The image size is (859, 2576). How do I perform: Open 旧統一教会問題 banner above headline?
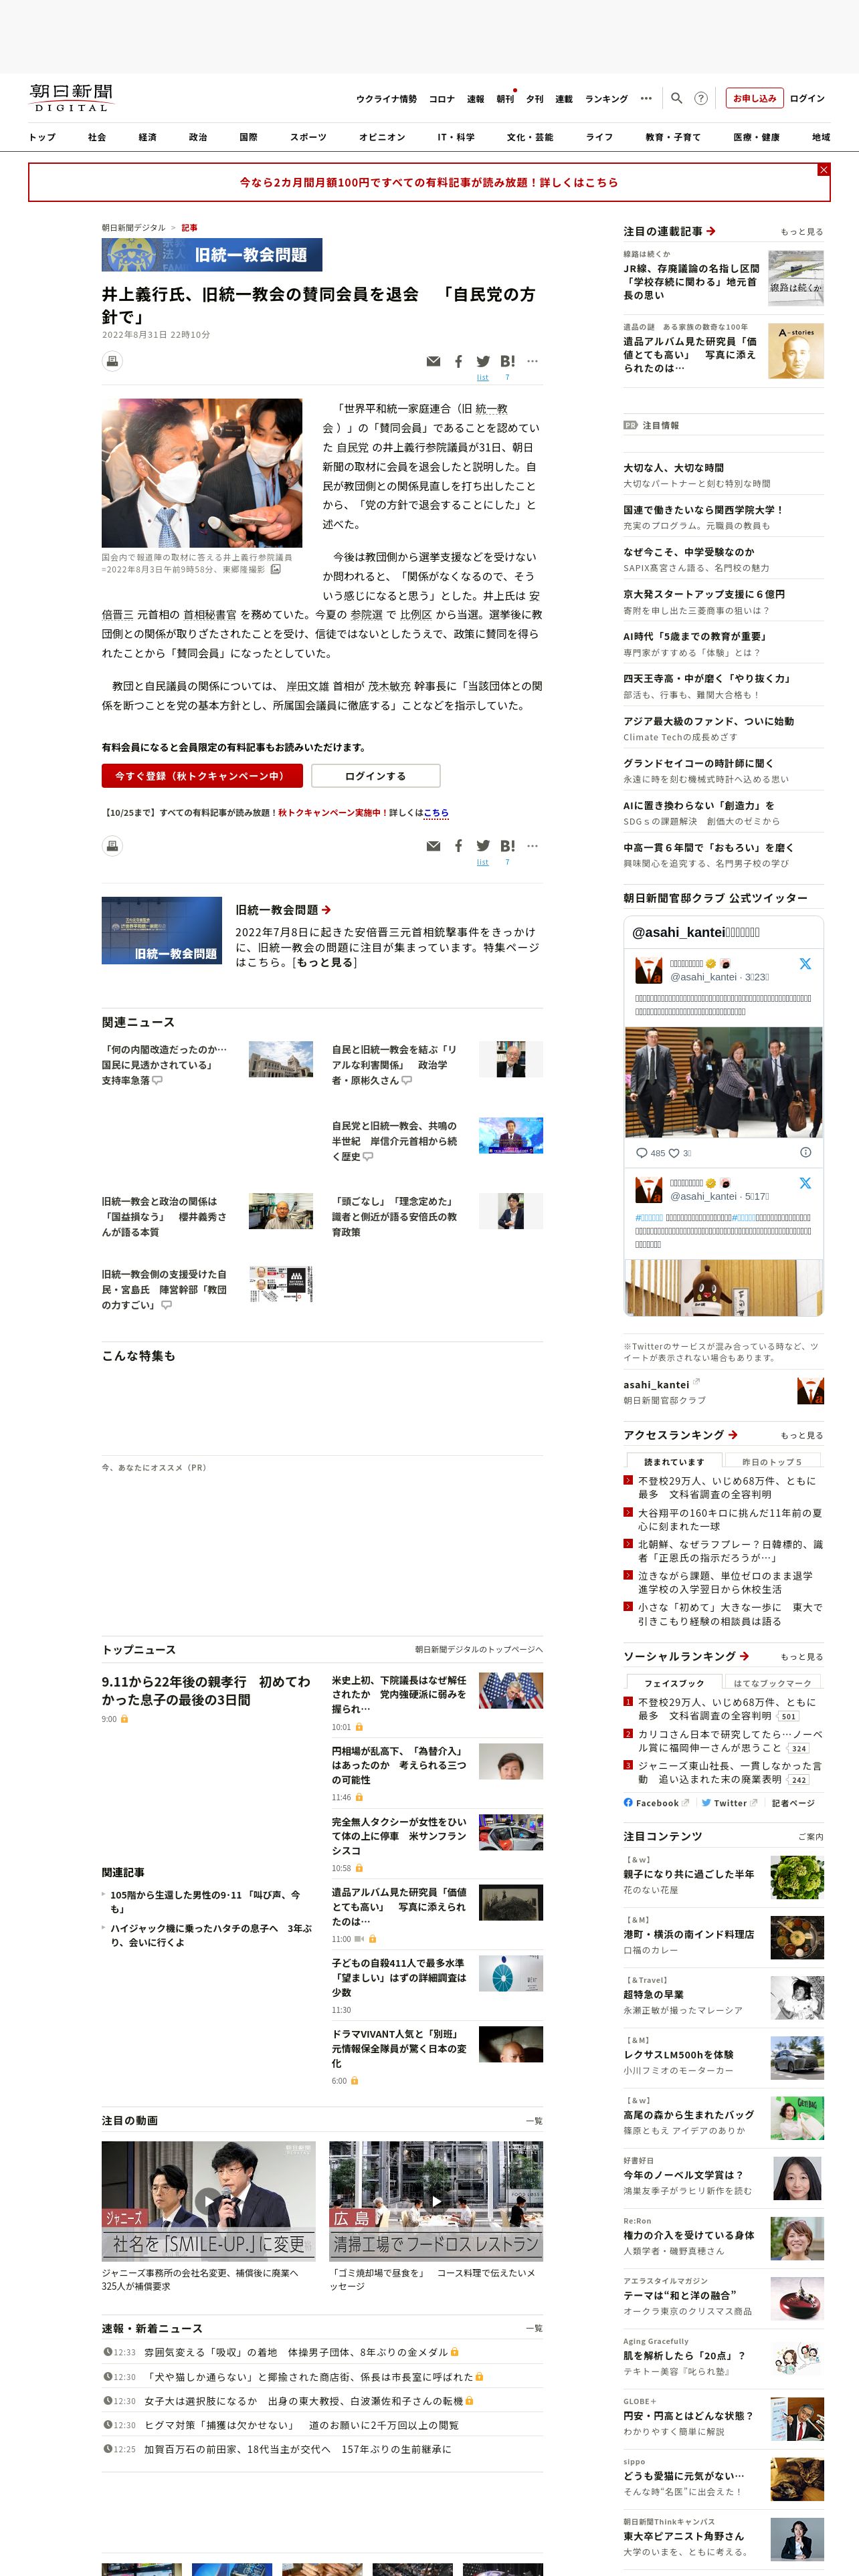coord(212,255)
